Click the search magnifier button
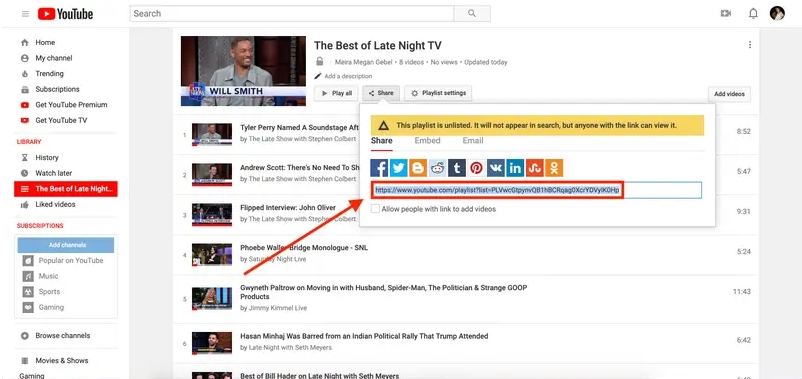This screenshot has width=802, height=379. click(472, 14)
